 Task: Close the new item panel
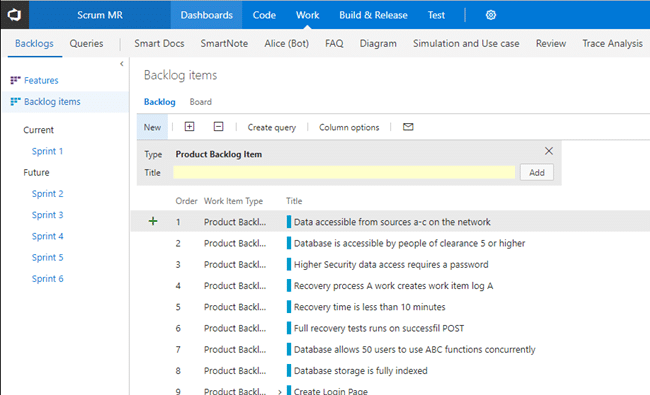[548, 151]
